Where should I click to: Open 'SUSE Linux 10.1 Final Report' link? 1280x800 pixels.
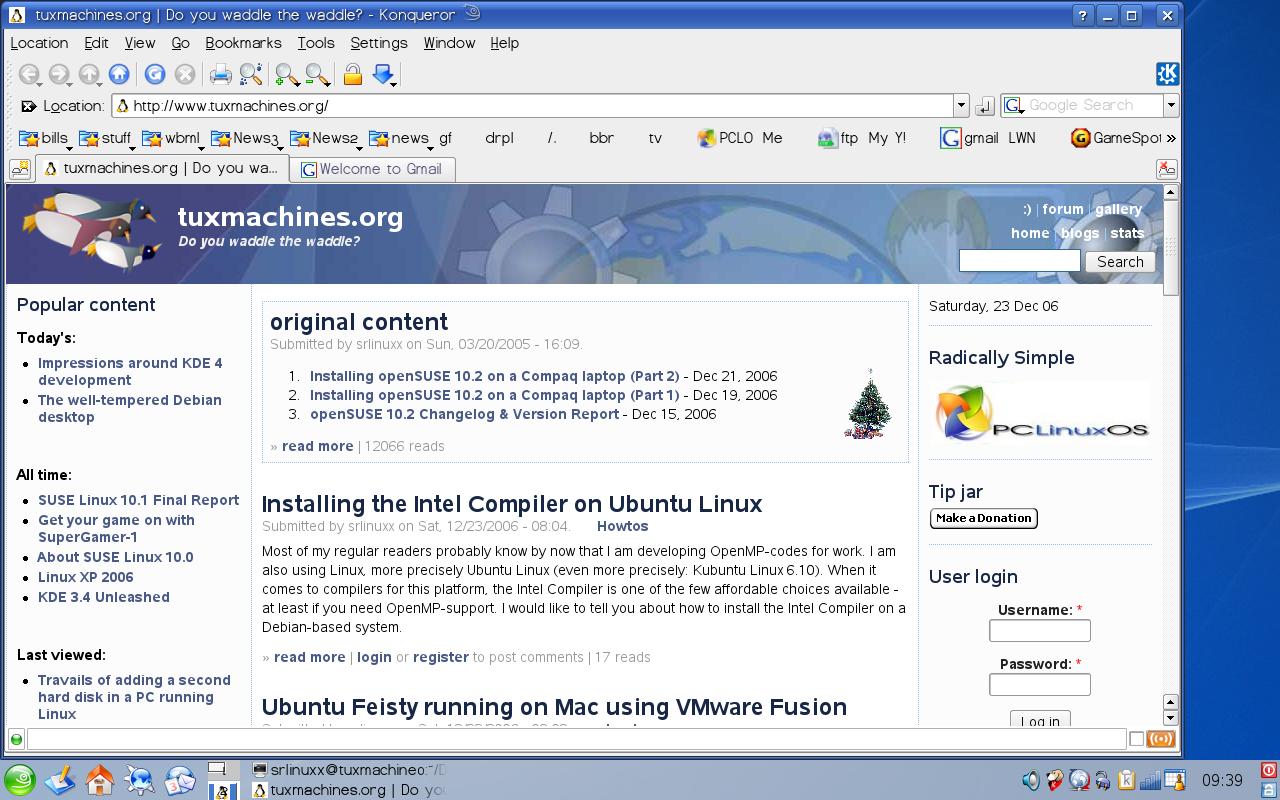pyautogui.click(x=138, y=500)
